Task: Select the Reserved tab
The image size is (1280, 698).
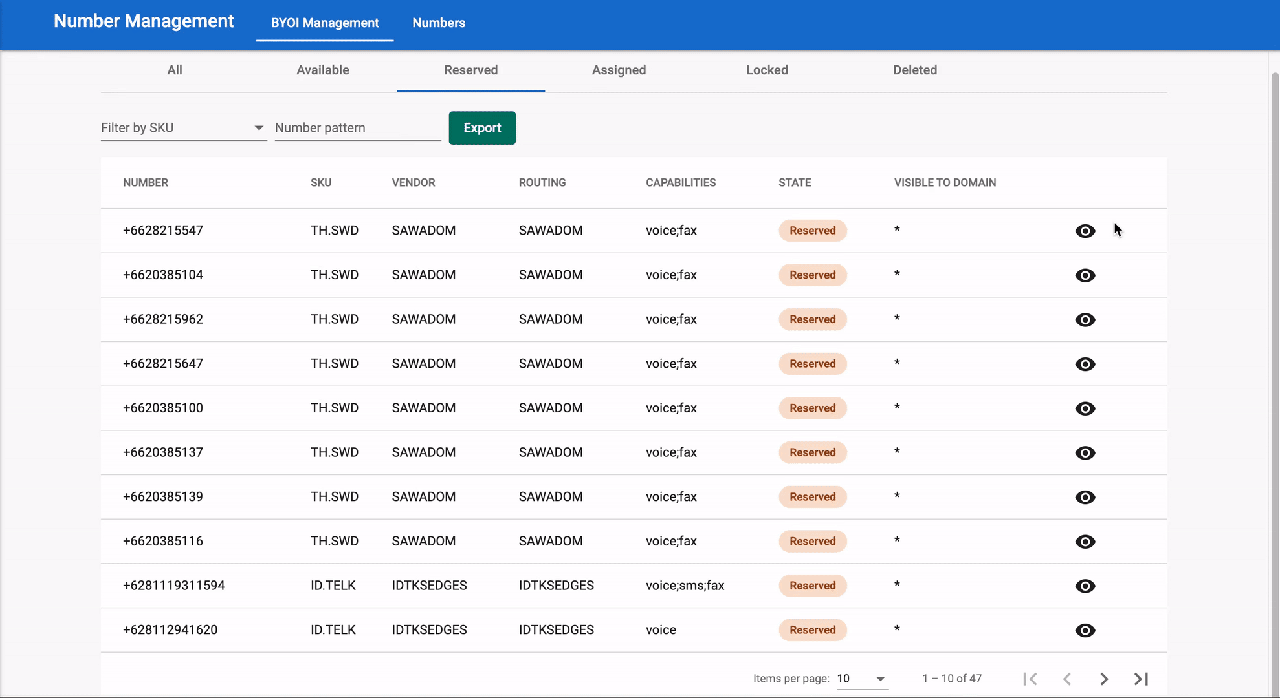Action: [x=471, y=70]
